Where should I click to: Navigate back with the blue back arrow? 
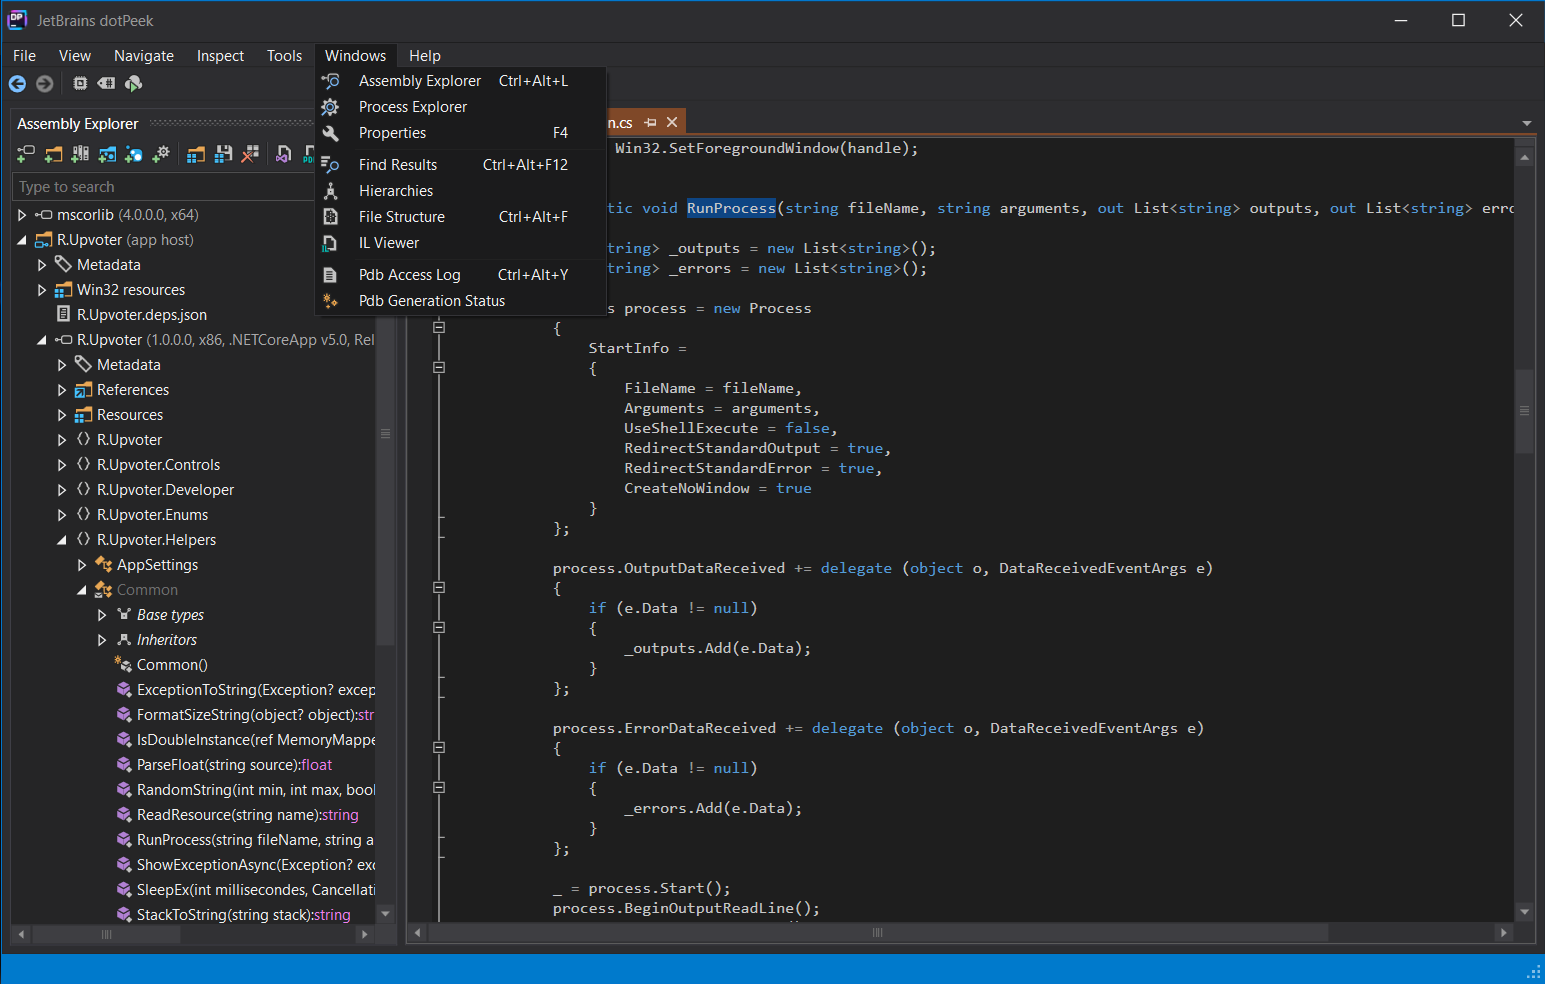click(x=18, y=84)
